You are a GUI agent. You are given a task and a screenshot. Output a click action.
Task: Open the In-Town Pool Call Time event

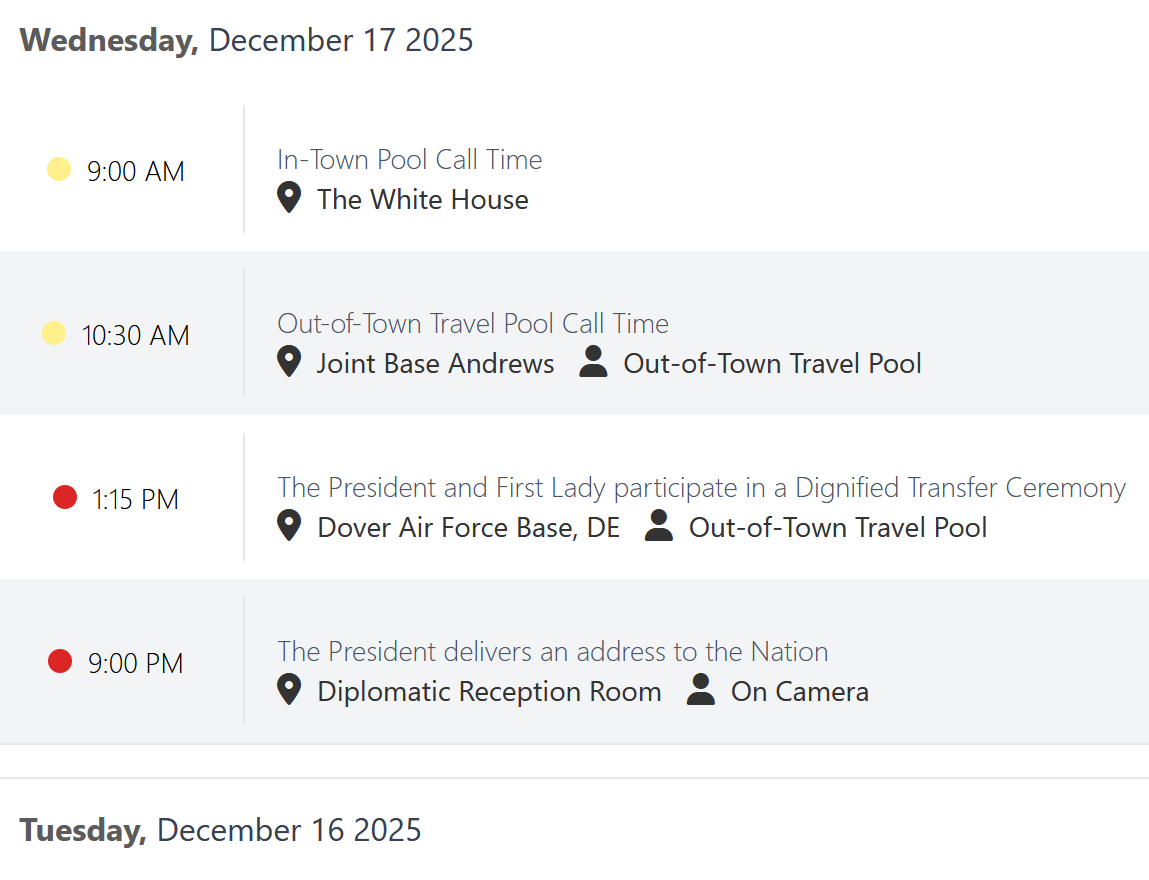point(409,160)
